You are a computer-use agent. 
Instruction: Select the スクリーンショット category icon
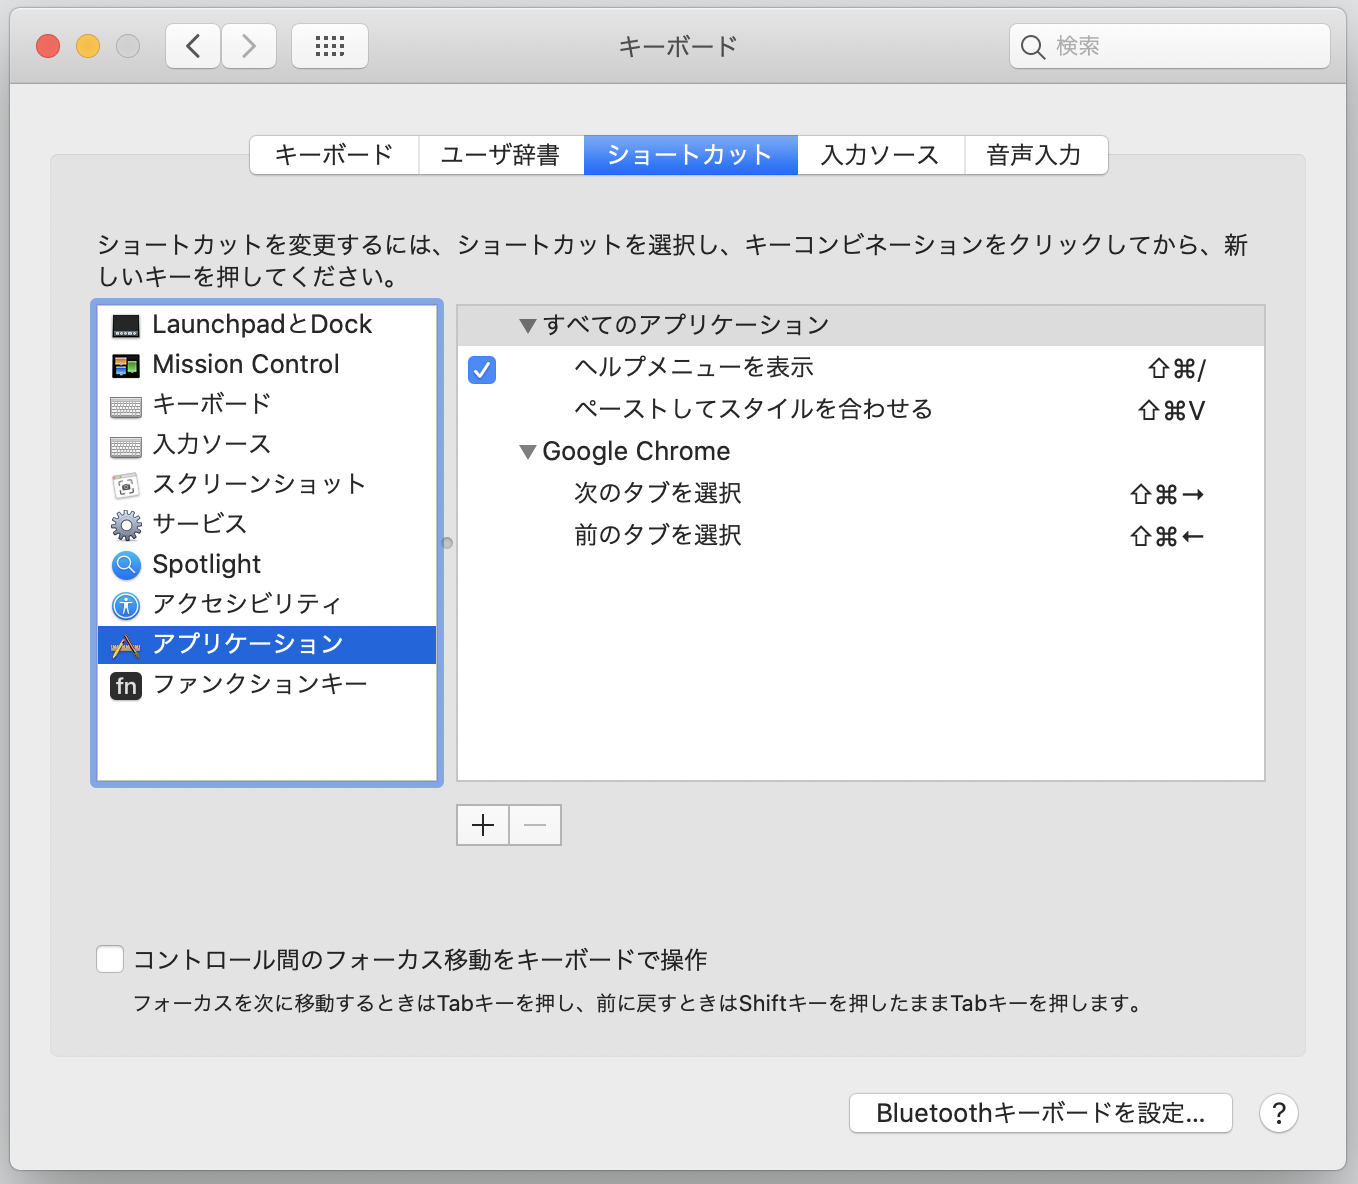(125, 484)
